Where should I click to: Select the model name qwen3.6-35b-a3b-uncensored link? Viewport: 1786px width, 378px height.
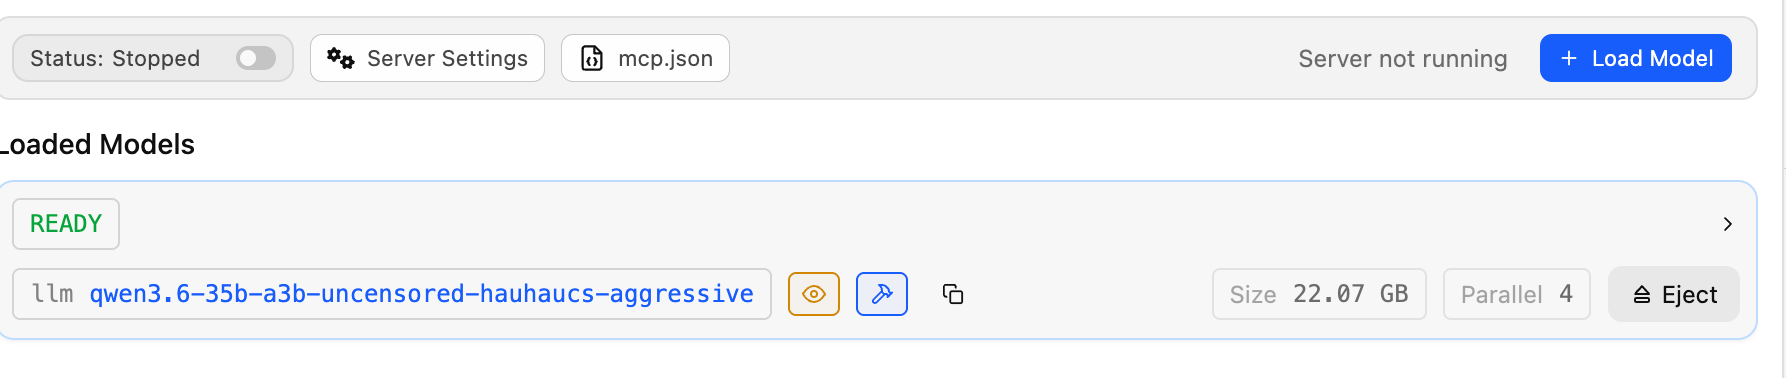click(x=421, y=294)
